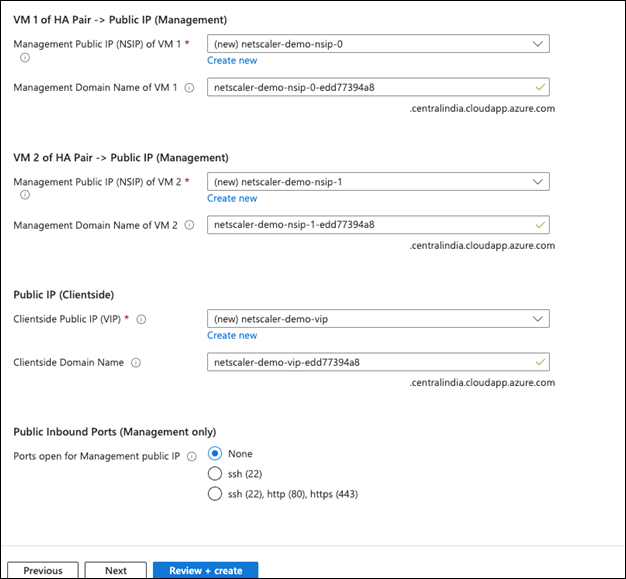Select ssh, http, https ports option

[x=215, y=494]
